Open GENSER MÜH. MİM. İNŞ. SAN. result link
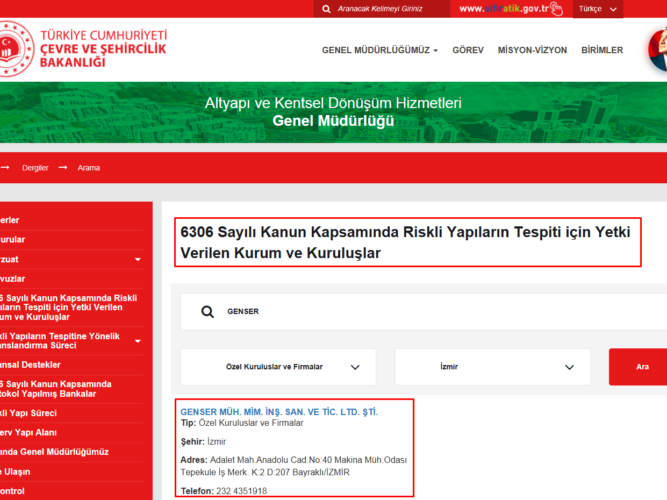This screenshot has height=500, width=667. tap(279, 412)
